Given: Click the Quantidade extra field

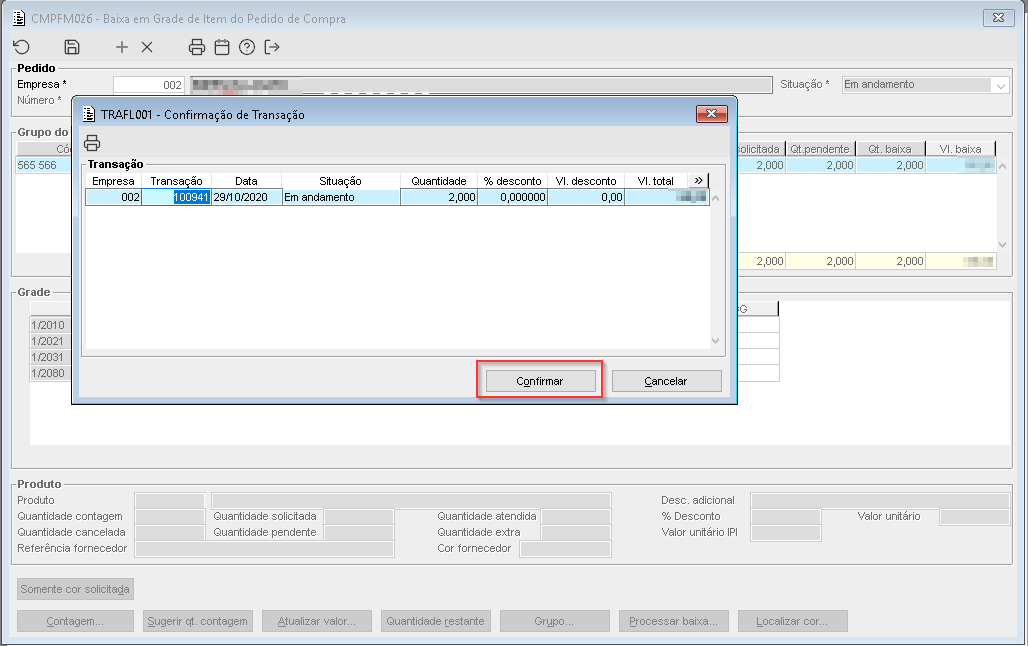Looking at the screenshot, I should click(x=576, y=533).
